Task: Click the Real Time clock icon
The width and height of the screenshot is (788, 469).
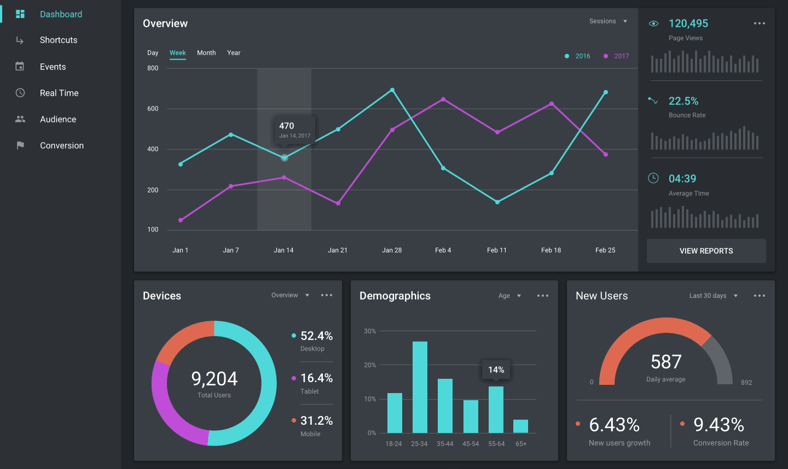Action: [20, 92]
